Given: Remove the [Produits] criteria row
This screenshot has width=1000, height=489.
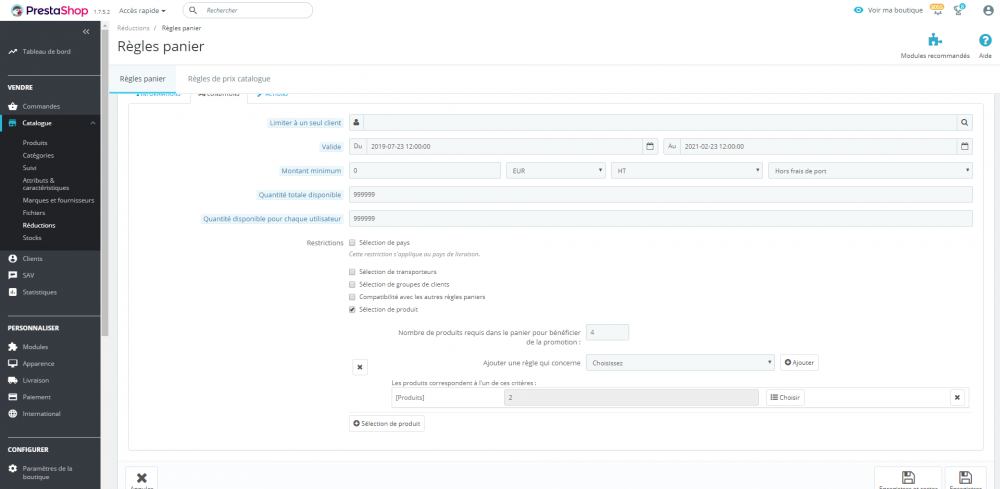Looking at the screenshot, I should point(957,397).
